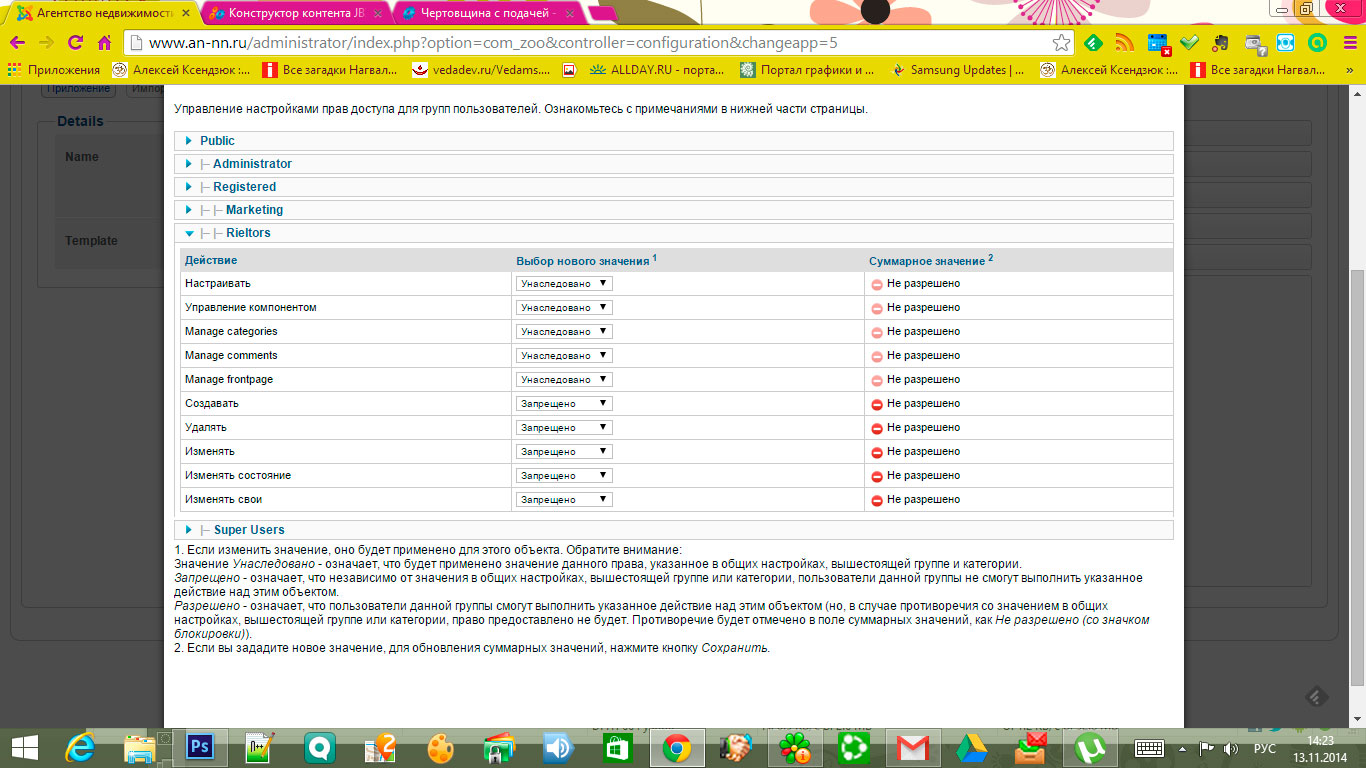Reload the page with the refresh icon

point(75,43)
